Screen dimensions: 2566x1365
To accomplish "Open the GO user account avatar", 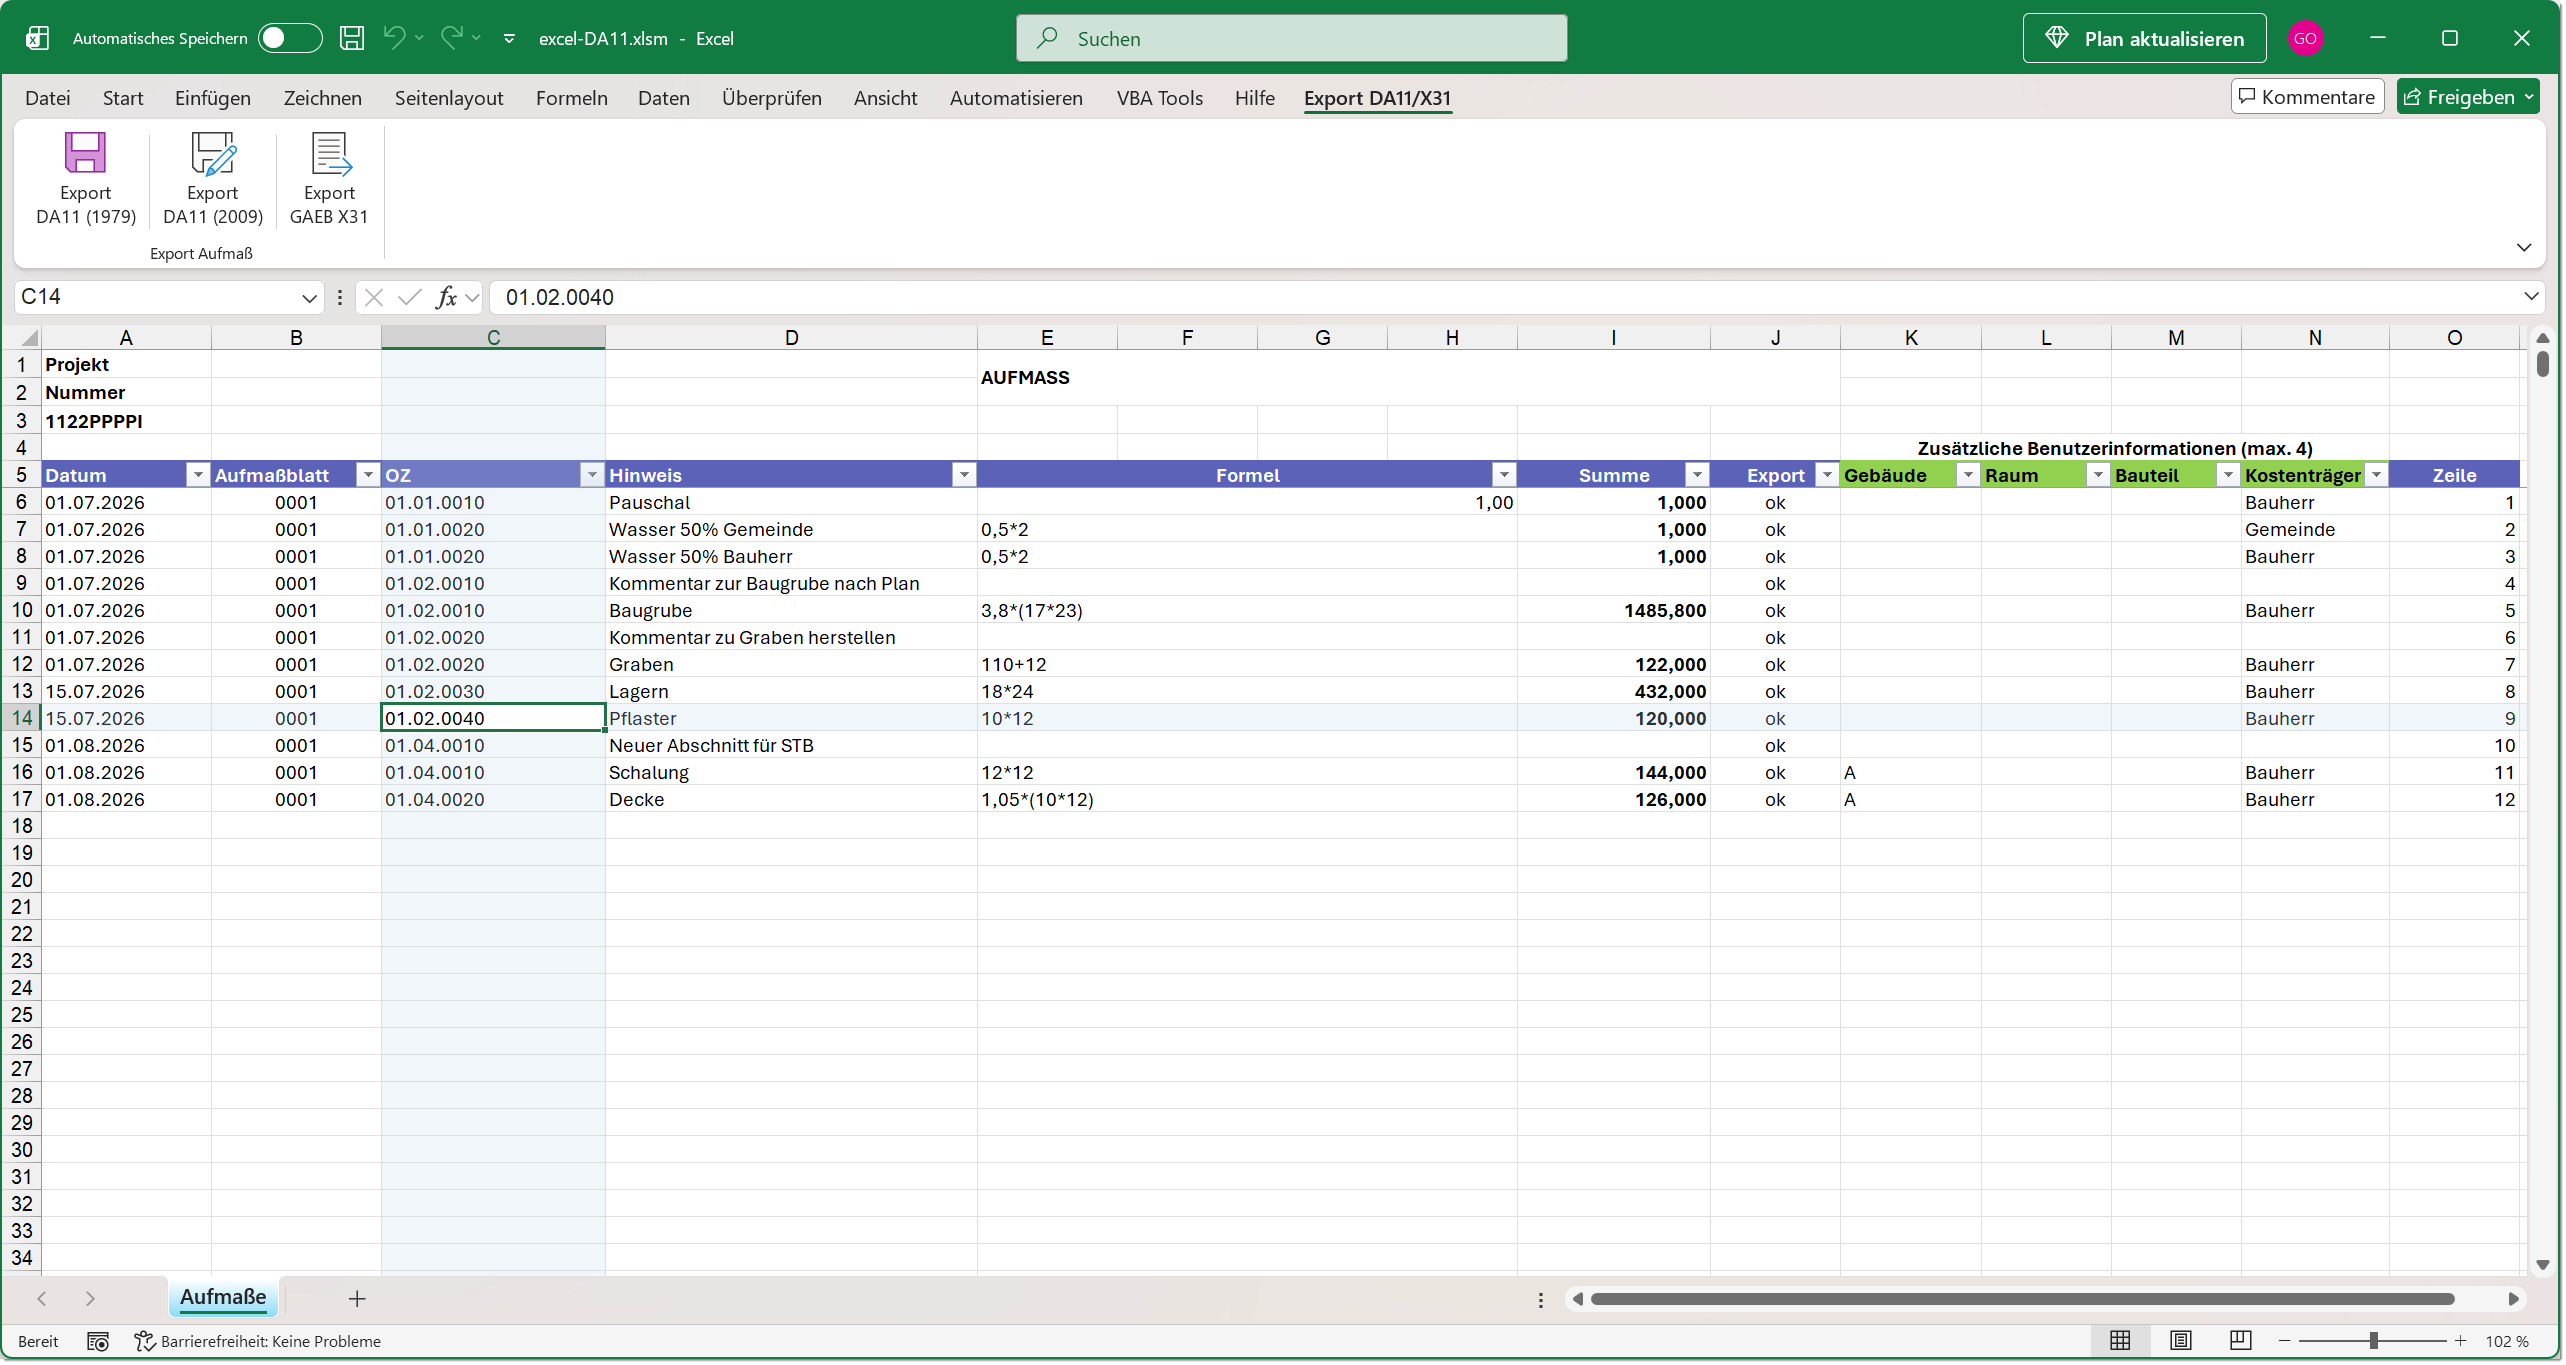I will coord(2305,38).
